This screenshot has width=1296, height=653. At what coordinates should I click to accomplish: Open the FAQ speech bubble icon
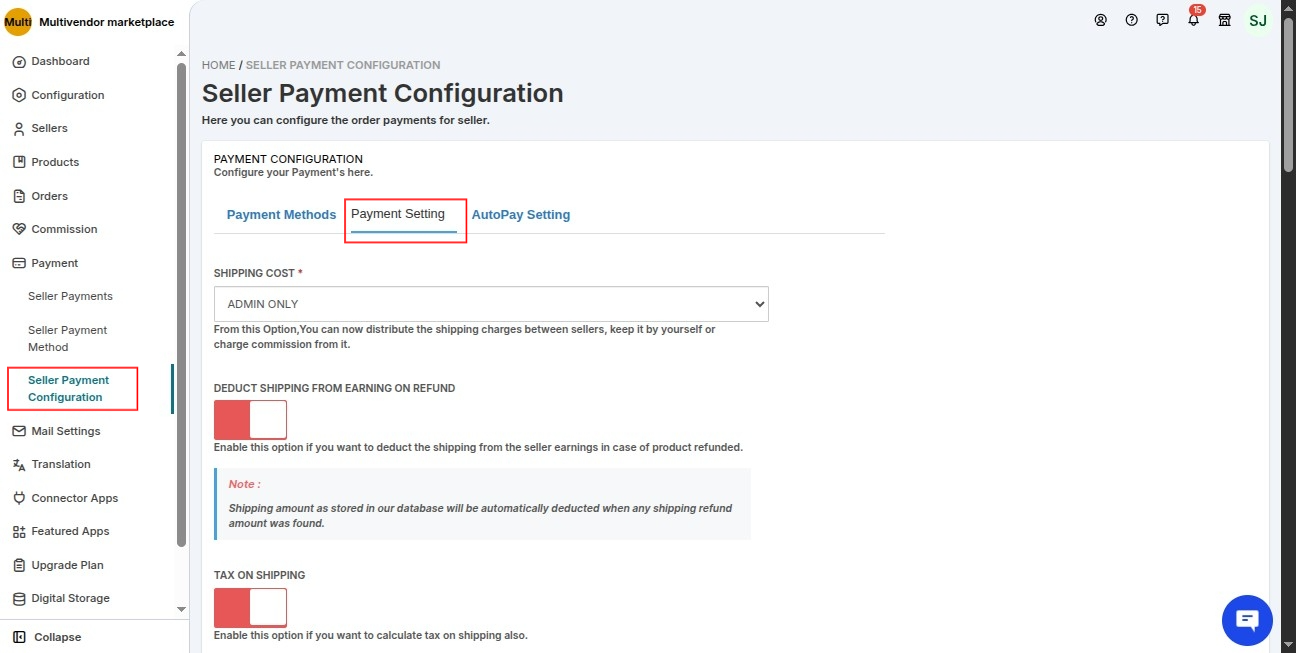click(x=1162, y=20)
